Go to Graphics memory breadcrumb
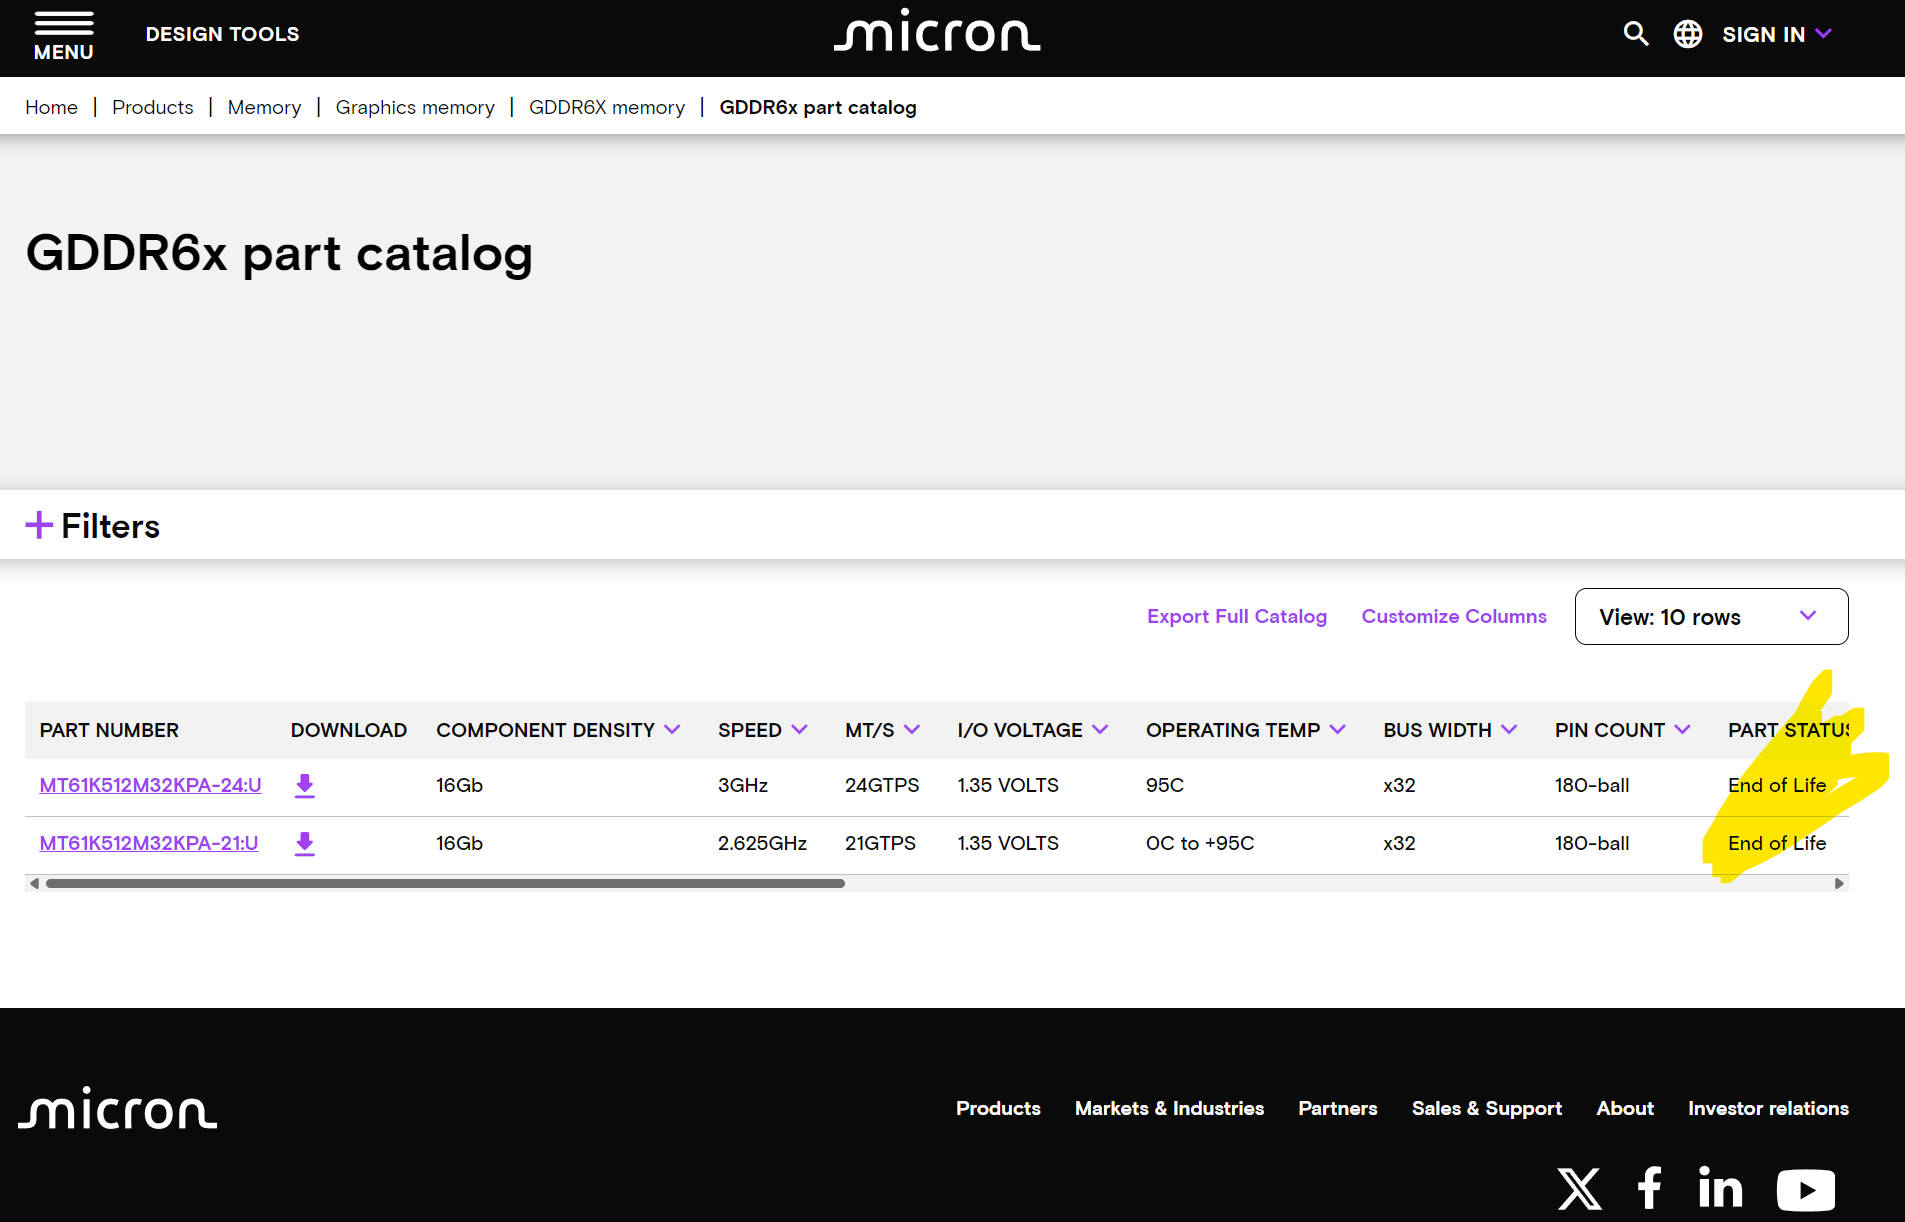This screenshot has height=1222, width=1905. (x=415, y=107)
